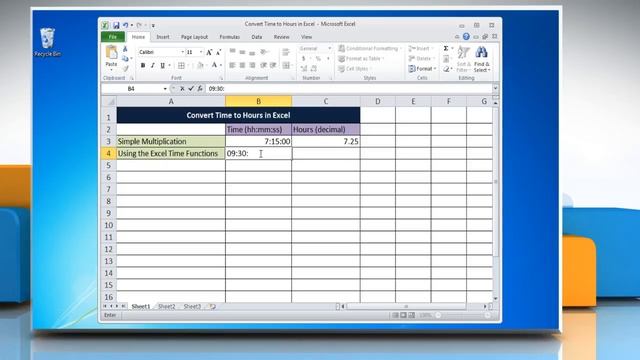Switch to the Page Layout ribbon tab
Screen dimensions: 640x360
(x=194, y=37)
